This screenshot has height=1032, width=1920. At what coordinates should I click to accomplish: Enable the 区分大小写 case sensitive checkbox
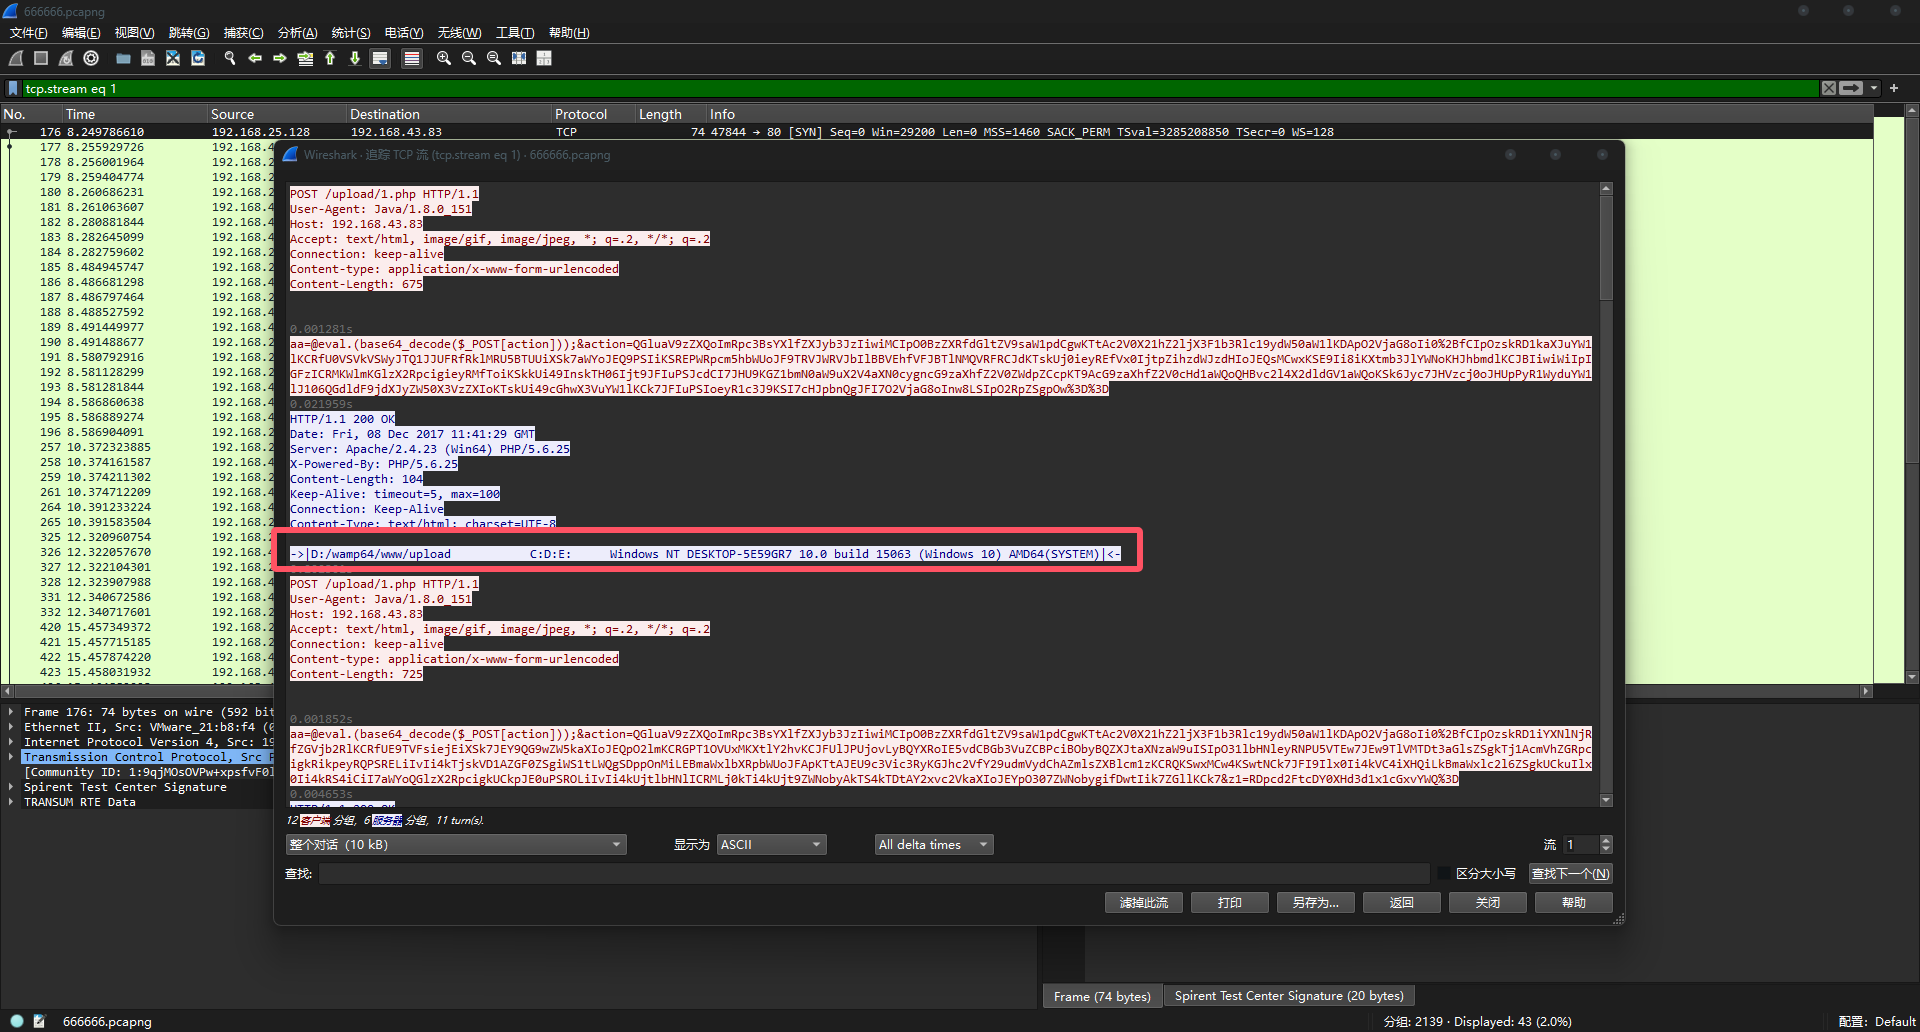click(x=1444, y=873)
